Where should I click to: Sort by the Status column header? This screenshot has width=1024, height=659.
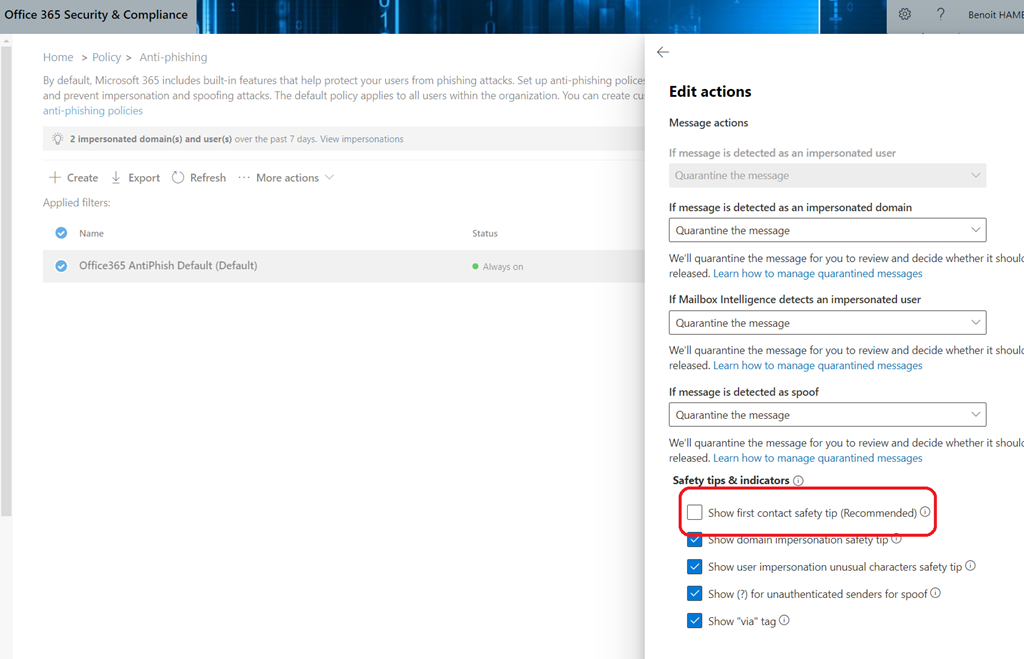pos(485,233)
